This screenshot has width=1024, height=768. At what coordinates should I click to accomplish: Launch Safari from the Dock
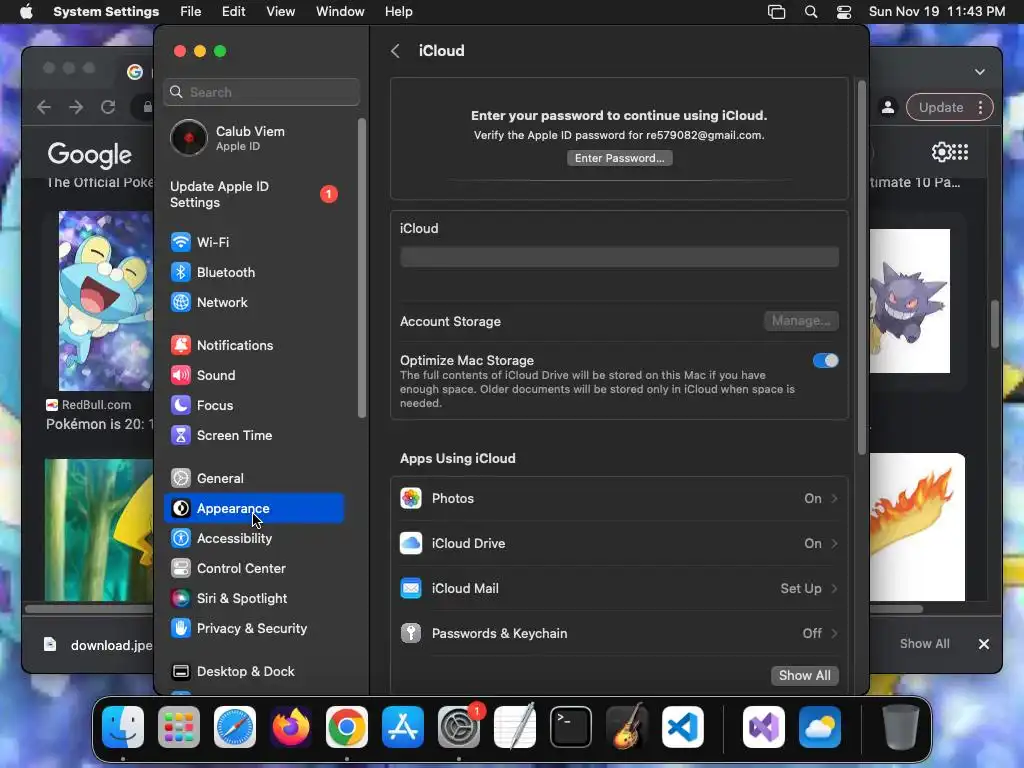click(235, 727)
